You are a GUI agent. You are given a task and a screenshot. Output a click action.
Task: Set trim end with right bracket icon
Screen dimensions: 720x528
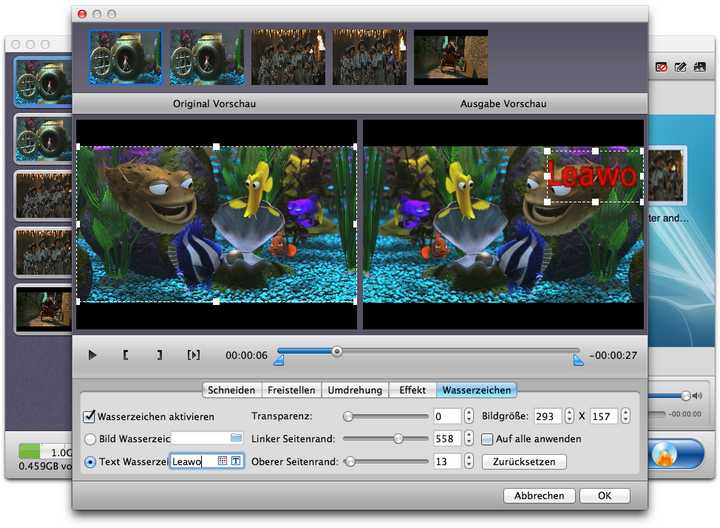(x=159, y=355)
